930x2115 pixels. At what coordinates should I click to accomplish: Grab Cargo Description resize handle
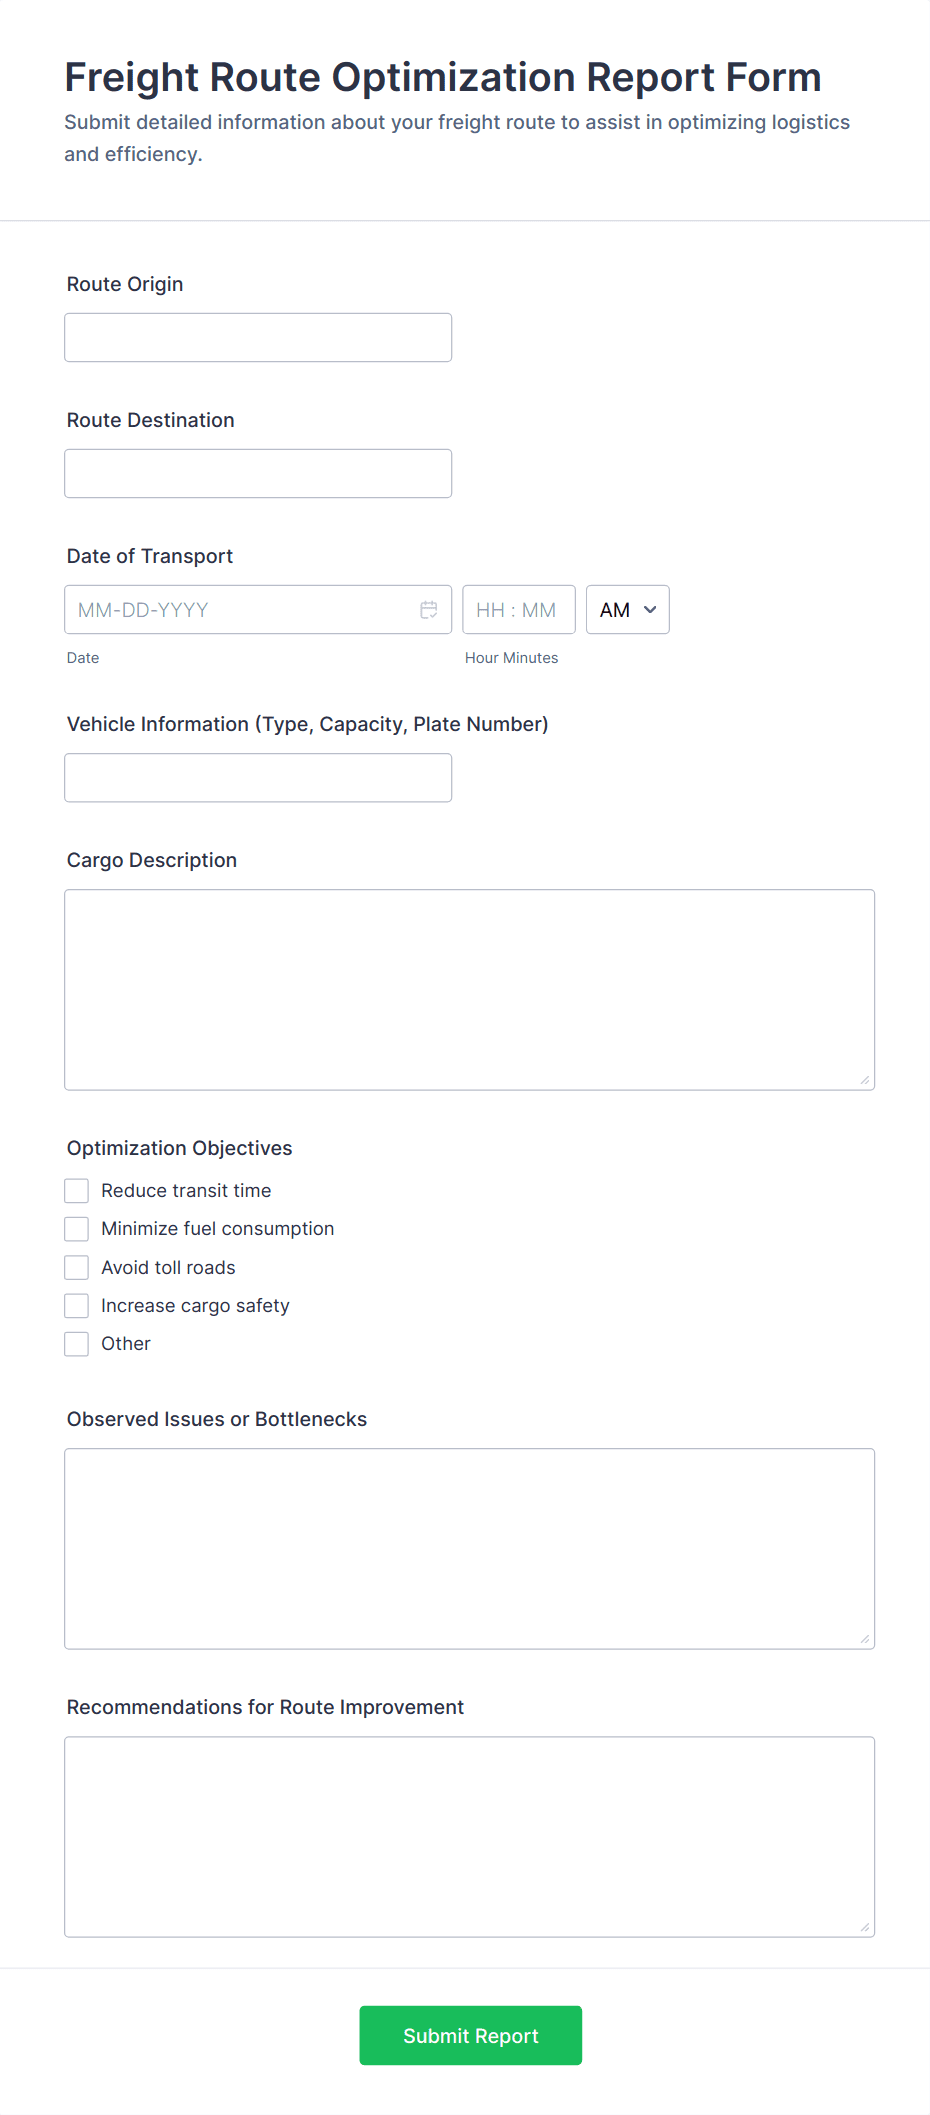point(865,1080)
